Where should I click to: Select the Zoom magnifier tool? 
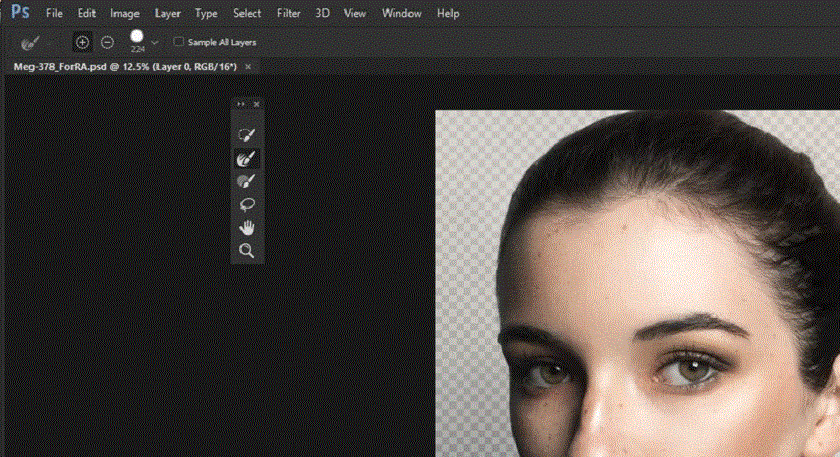(x=246, y=251)
